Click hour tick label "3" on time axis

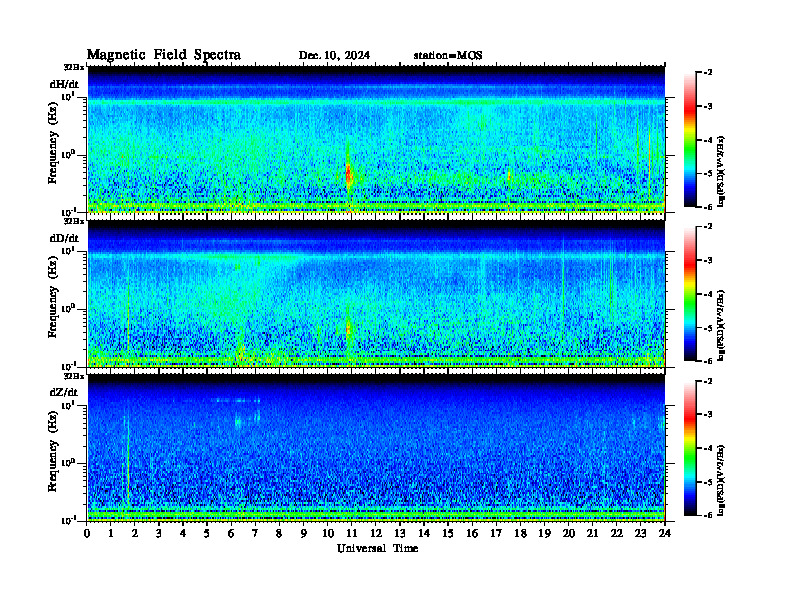(x=159, y=533)
